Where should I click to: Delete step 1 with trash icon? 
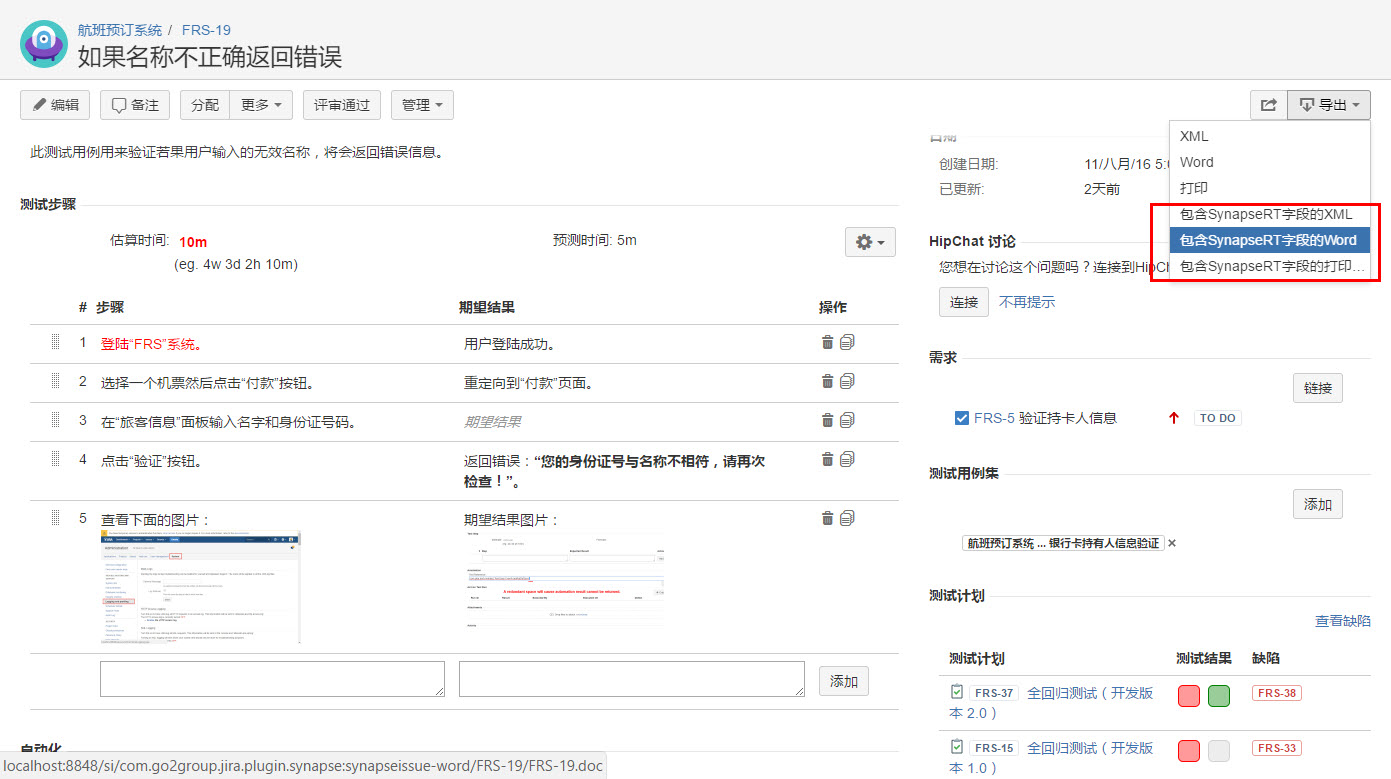pos(827,343)
